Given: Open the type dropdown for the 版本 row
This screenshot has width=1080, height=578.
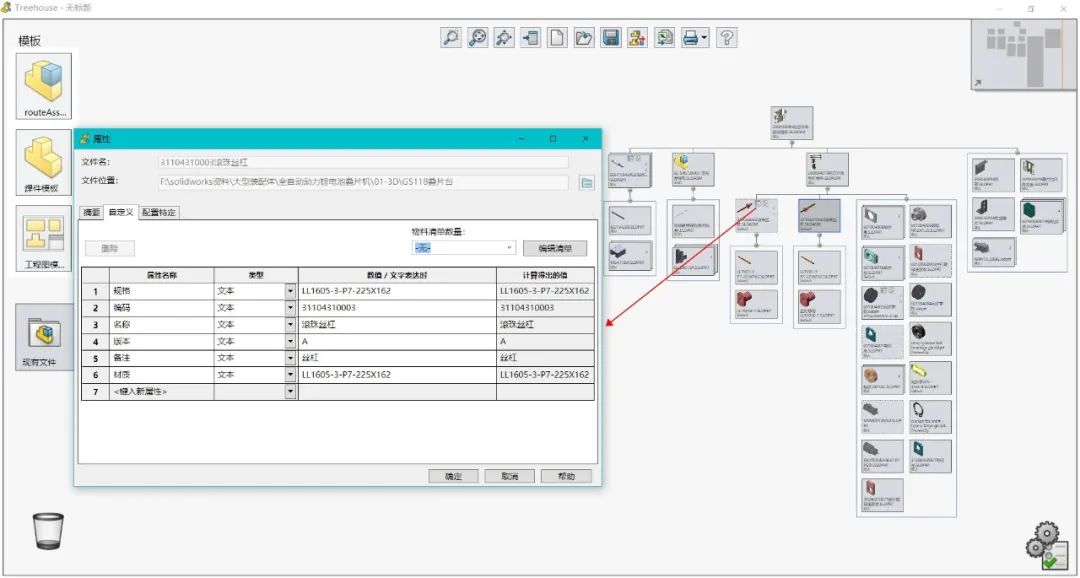Looking at the screenshot, I should 291,342.
